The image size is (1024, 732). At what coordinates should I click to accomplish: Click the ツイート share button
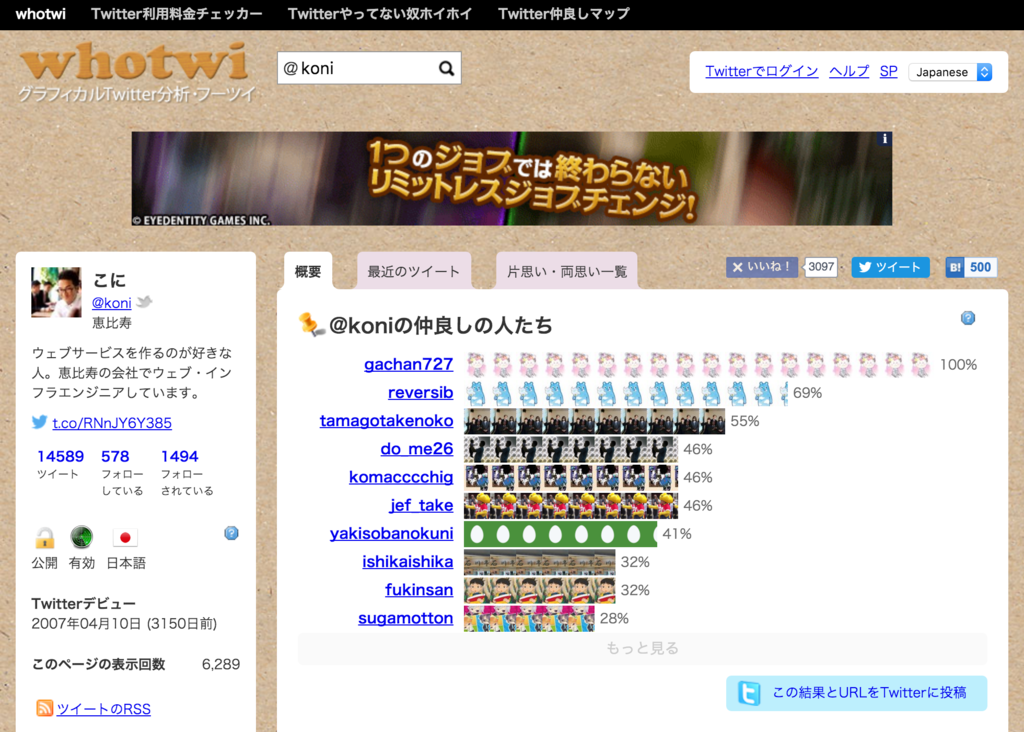point(890,267)
